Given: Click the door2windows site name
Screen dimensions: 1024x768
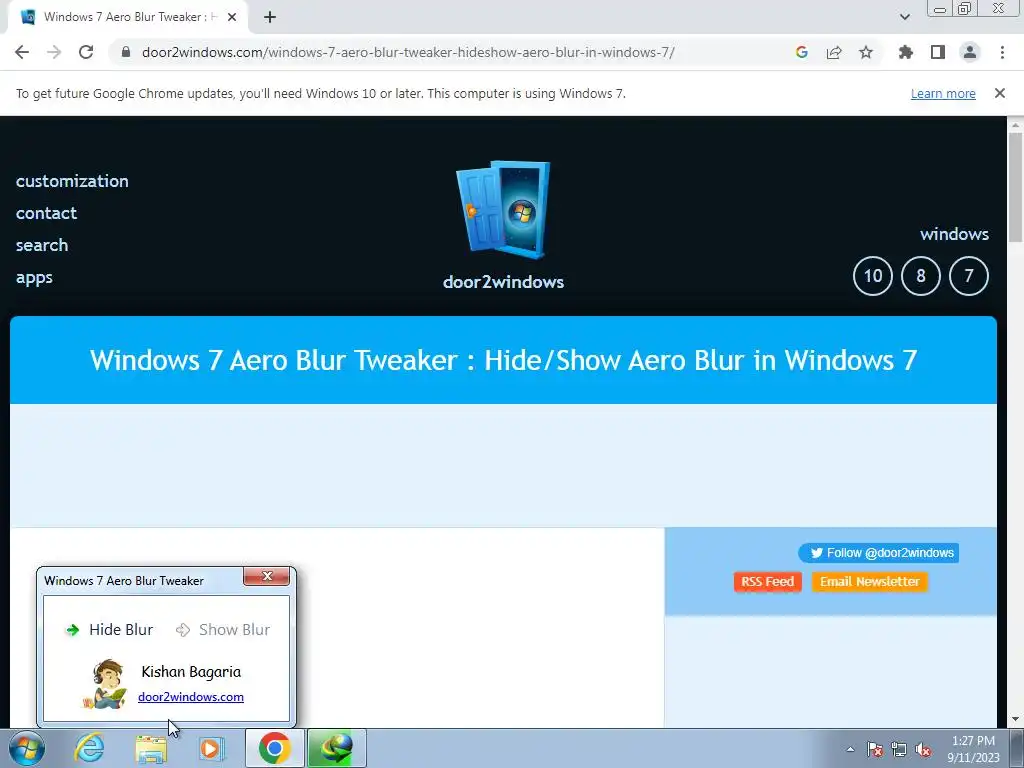Looking at the screenshot, I should (x=504, y=282).
